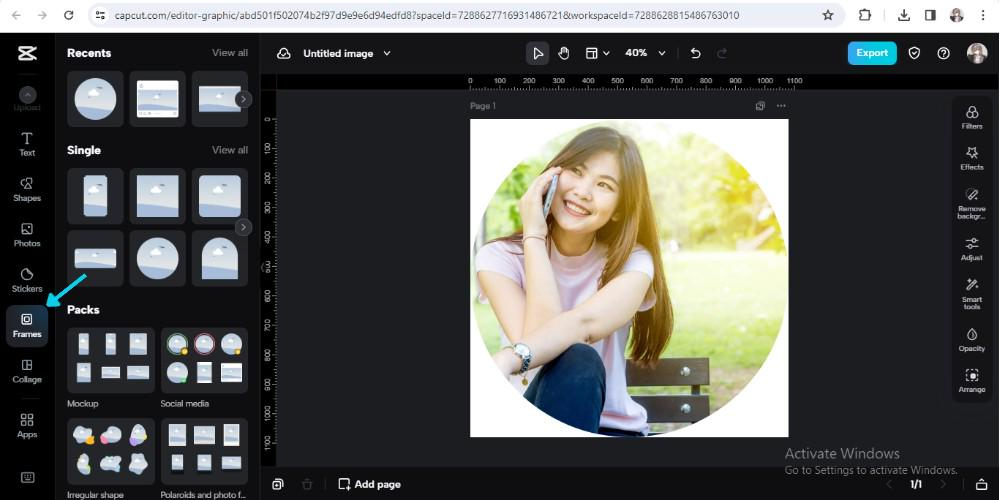Switch to the Text tab

coord(27,143)
